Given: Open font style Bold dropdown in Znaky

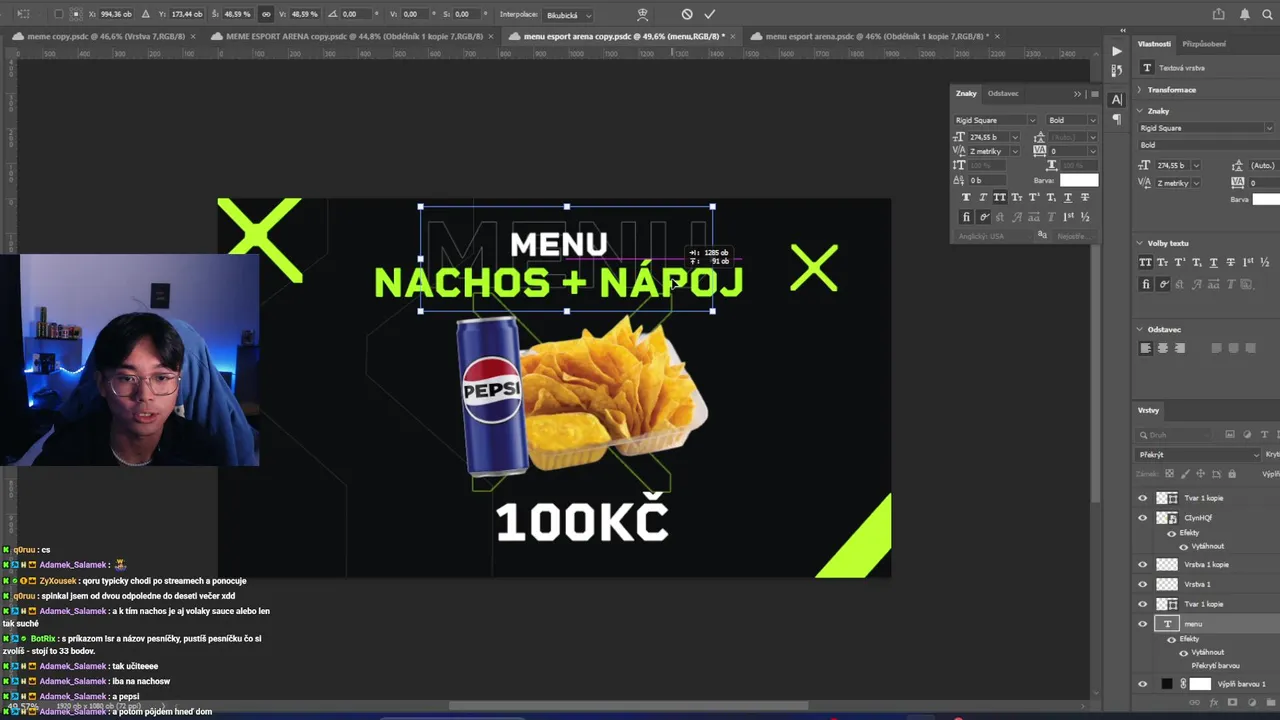Looking at the screenshot, I should pyautogui.click(x=1071, y=120).
